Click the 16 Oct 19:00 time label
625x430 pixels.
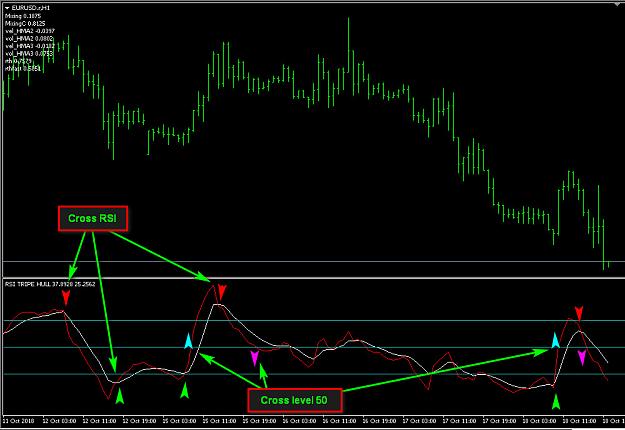point(379,421)
